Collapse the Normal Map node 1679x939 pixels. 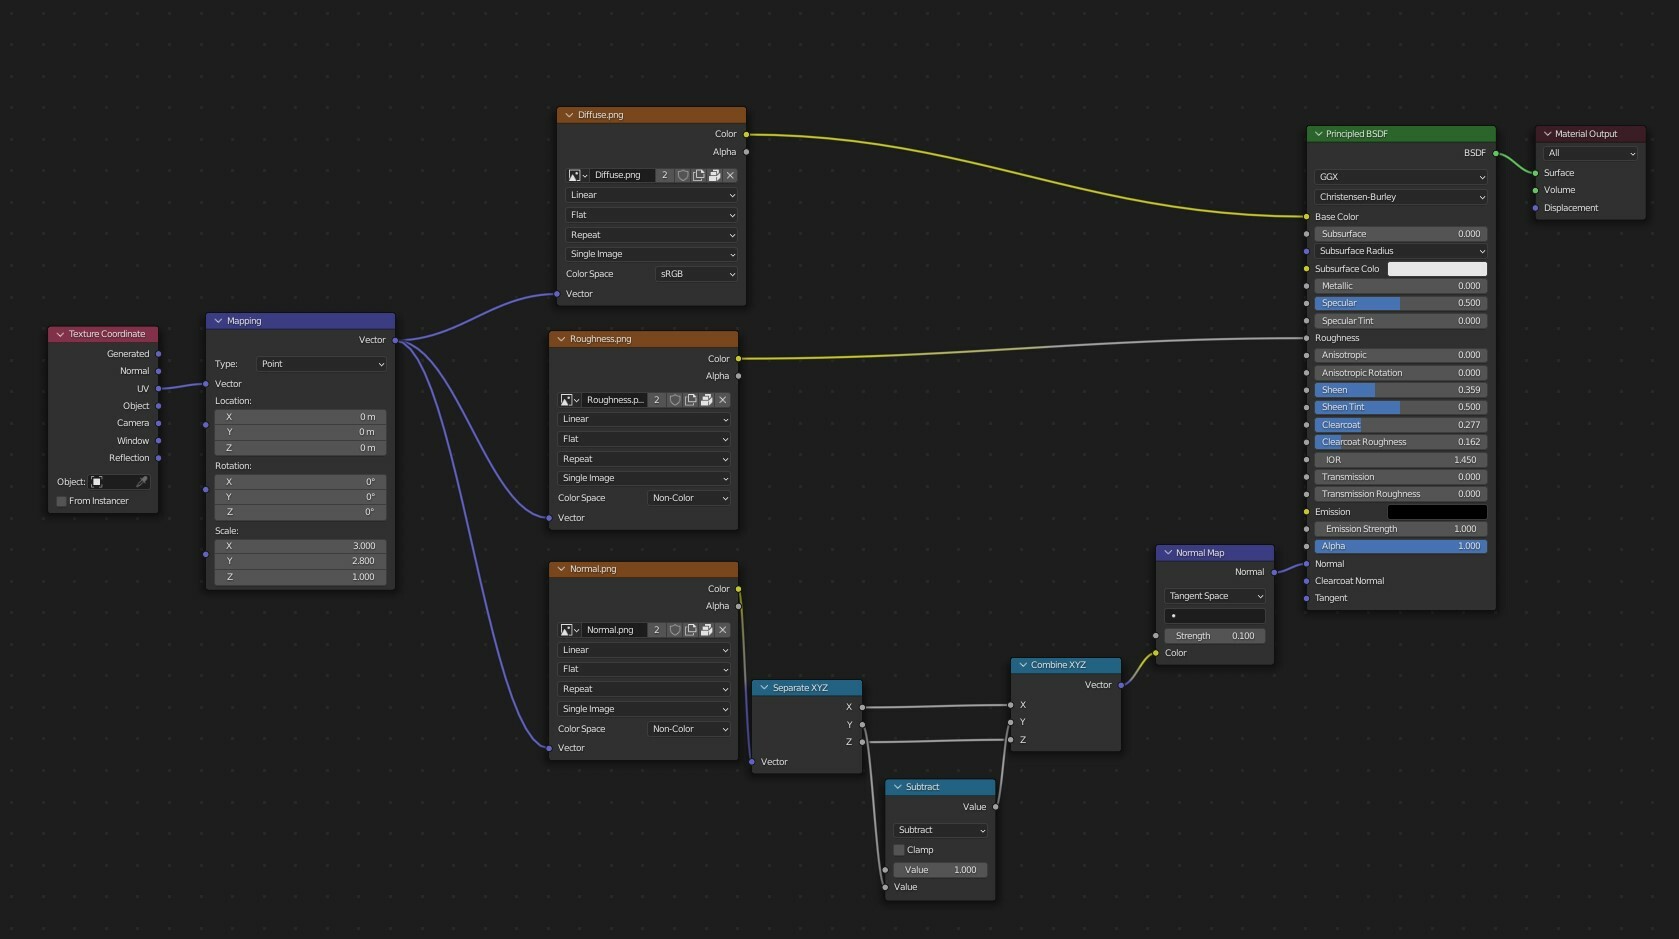coord(1167,553)
